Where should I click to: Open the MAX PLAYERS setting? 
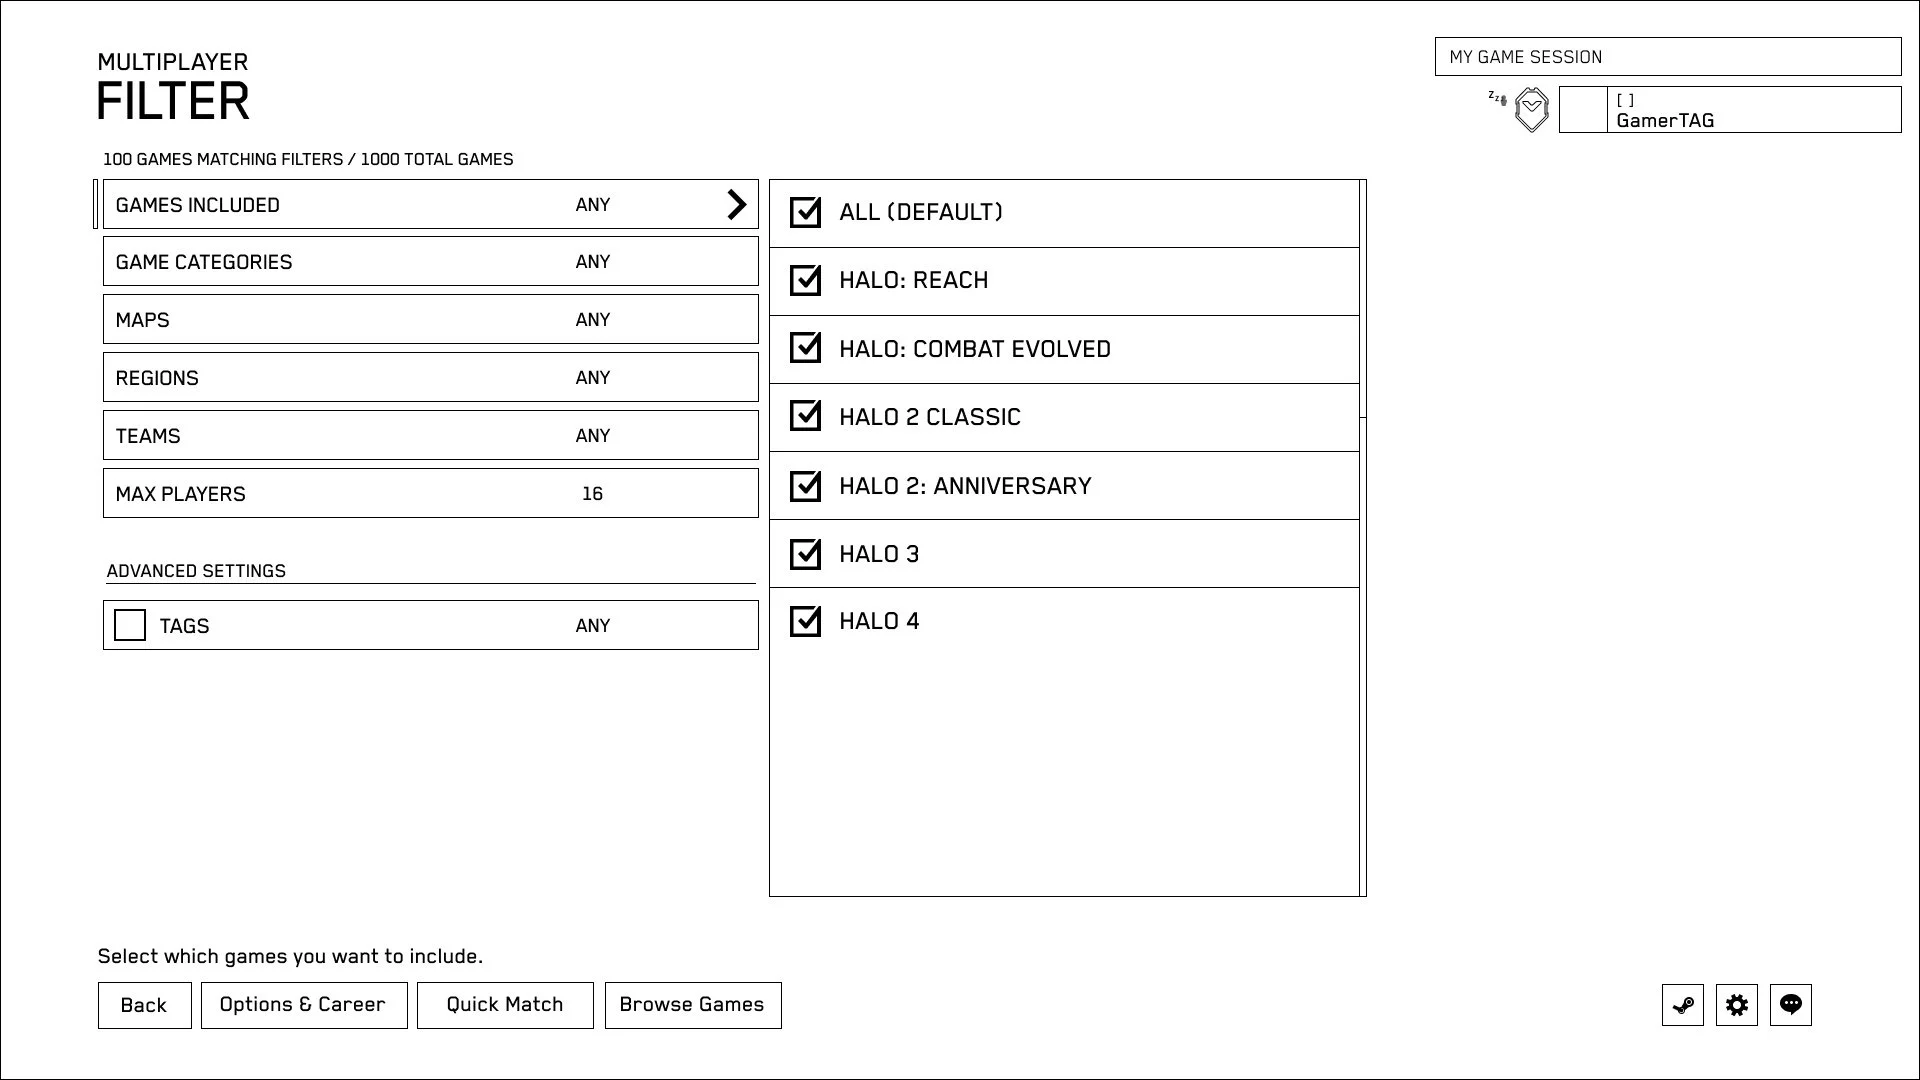(431, 493)
